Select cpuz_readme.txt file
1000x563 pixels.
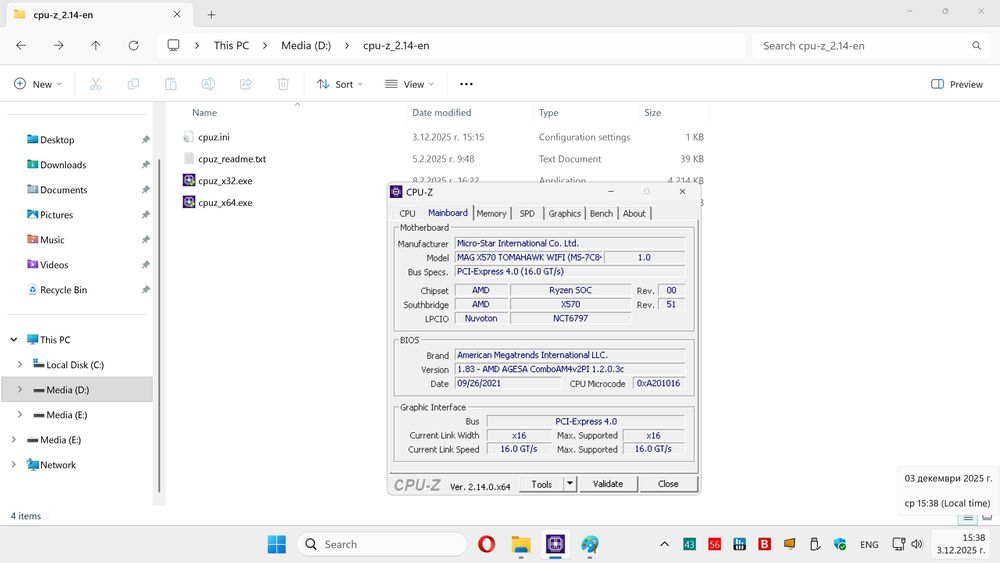(232, 159)
